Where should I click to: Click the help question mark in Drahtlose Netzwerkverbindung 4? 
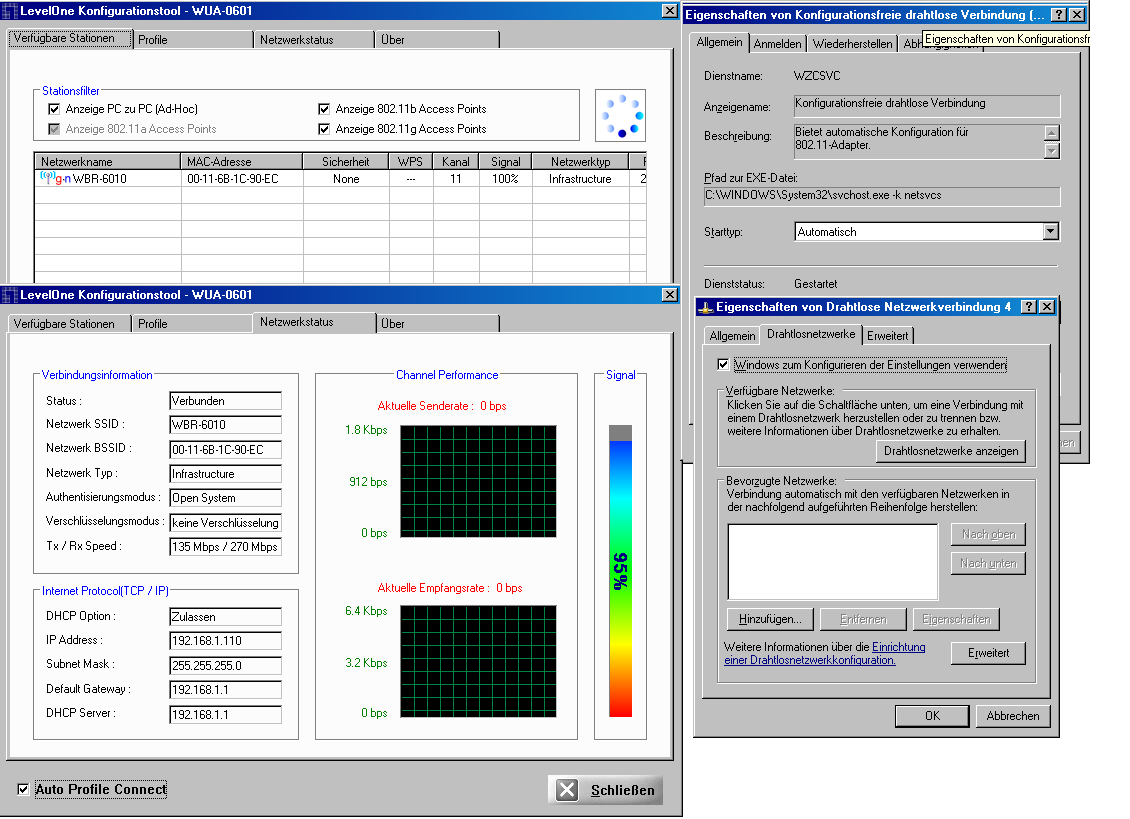(x=1029, y=307)
